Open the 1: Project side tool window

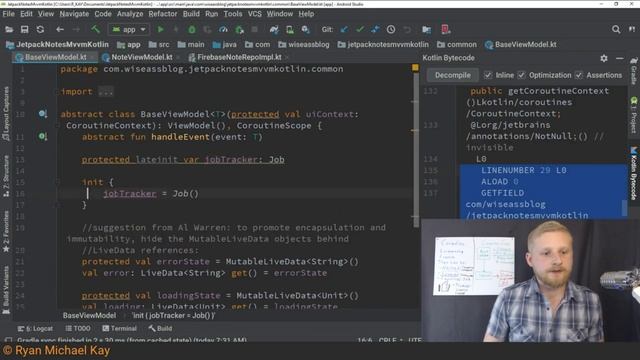[x=634, y=116]
